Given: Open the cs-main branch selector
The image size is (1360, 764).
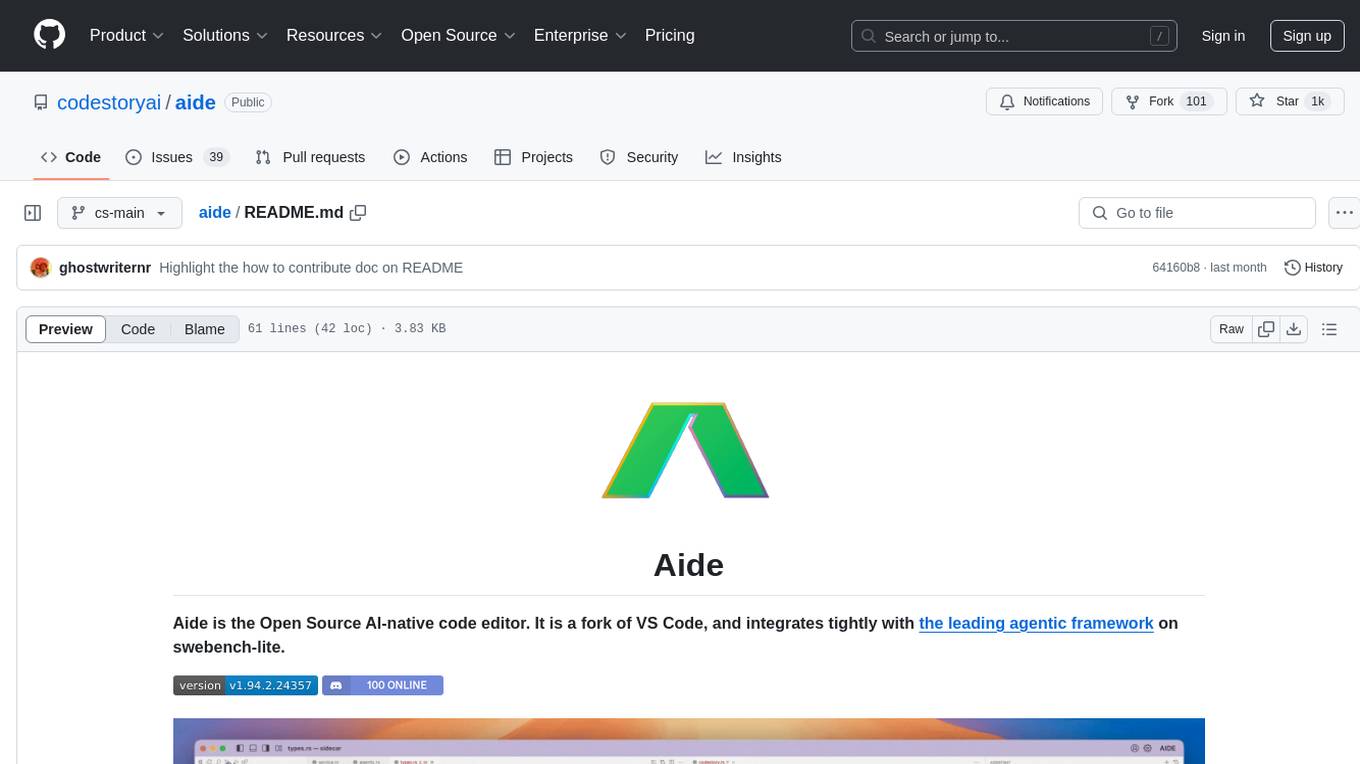Looking at the screenshot, I should tap(119, 213).
